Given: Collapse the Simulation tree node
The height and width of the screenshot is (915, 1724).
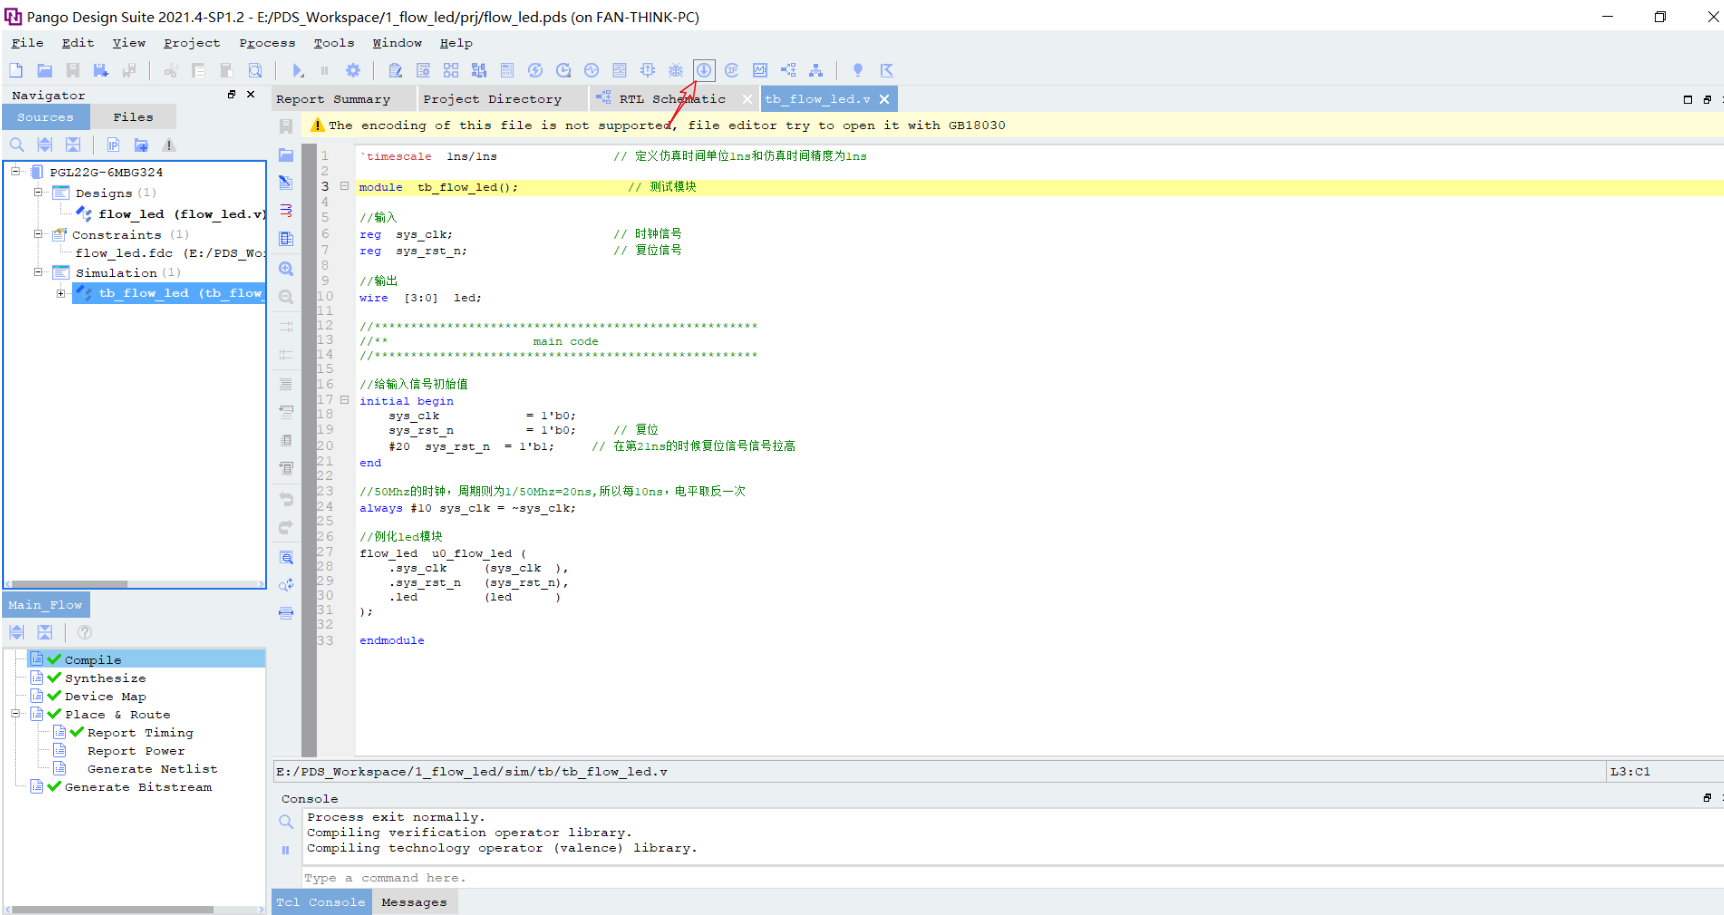Looking at the screenshot, I should pyautogui.click(x=38, y=272).
